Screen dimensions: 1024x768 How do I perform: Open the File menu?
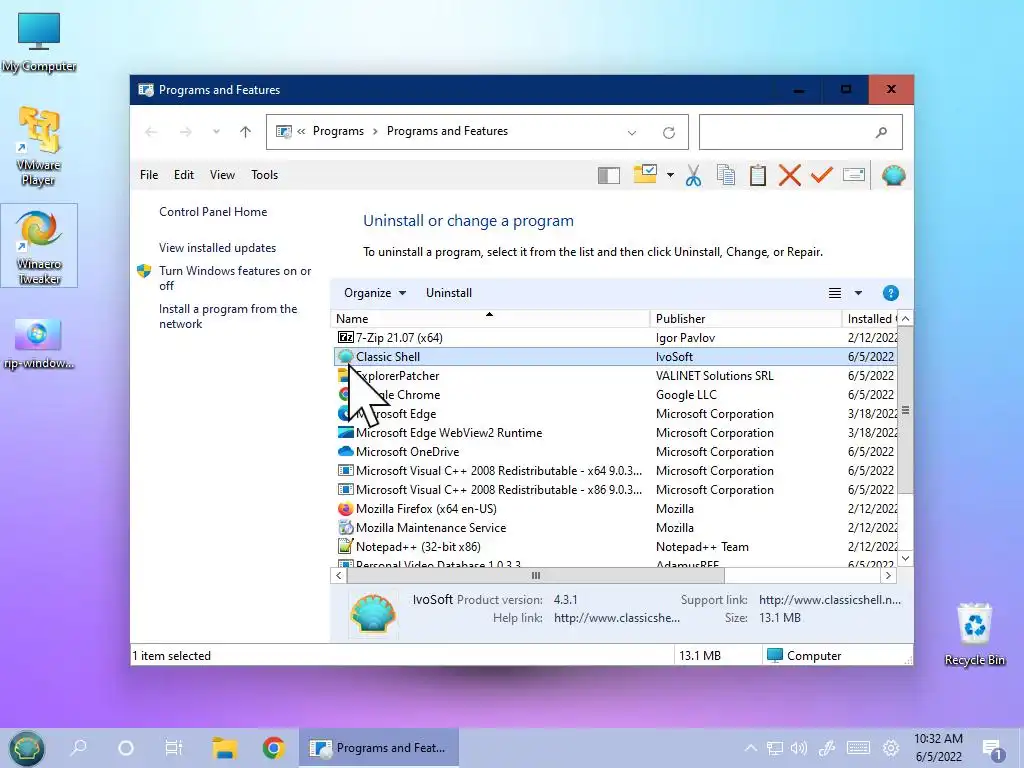[x=149, y=175]
